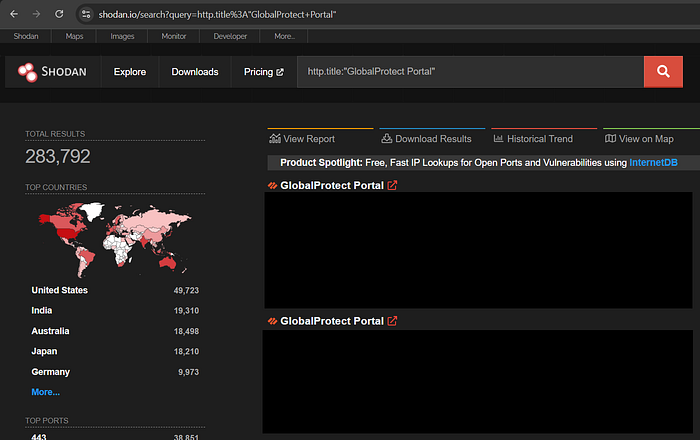The height and width of the screenshot is (440, 700).
Task: Click the Download Results icon
Action: [x=386, y=138]
